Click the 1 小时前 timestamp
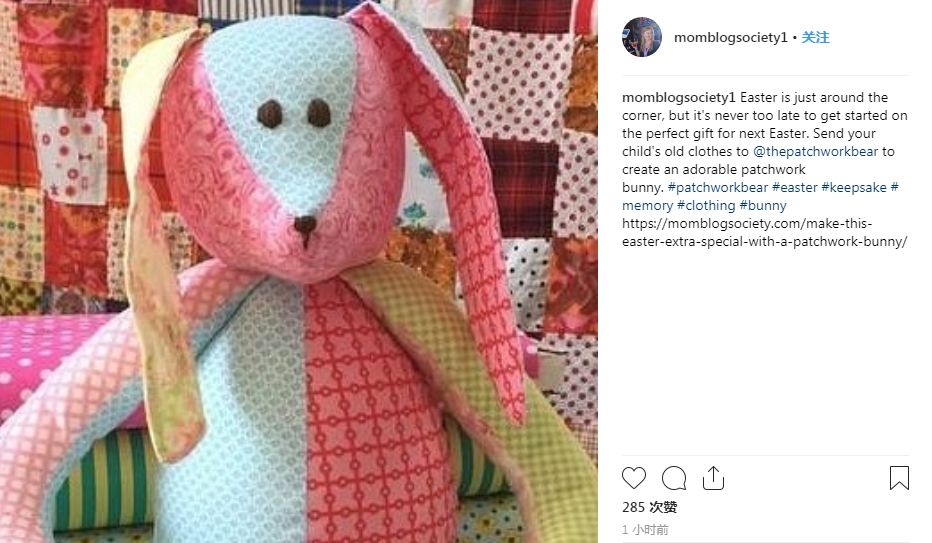932x543 pixels. [x=645, y=529]
